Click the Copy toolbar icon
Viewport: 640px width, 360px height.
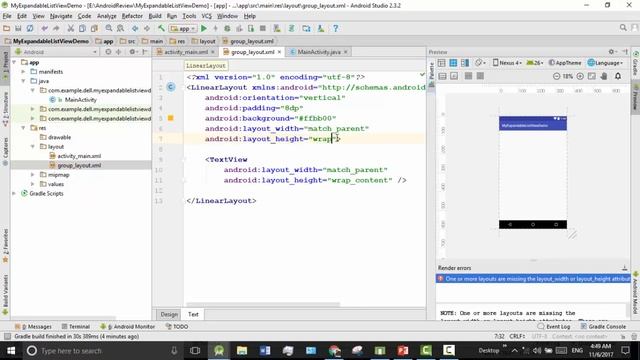(82, 29)
